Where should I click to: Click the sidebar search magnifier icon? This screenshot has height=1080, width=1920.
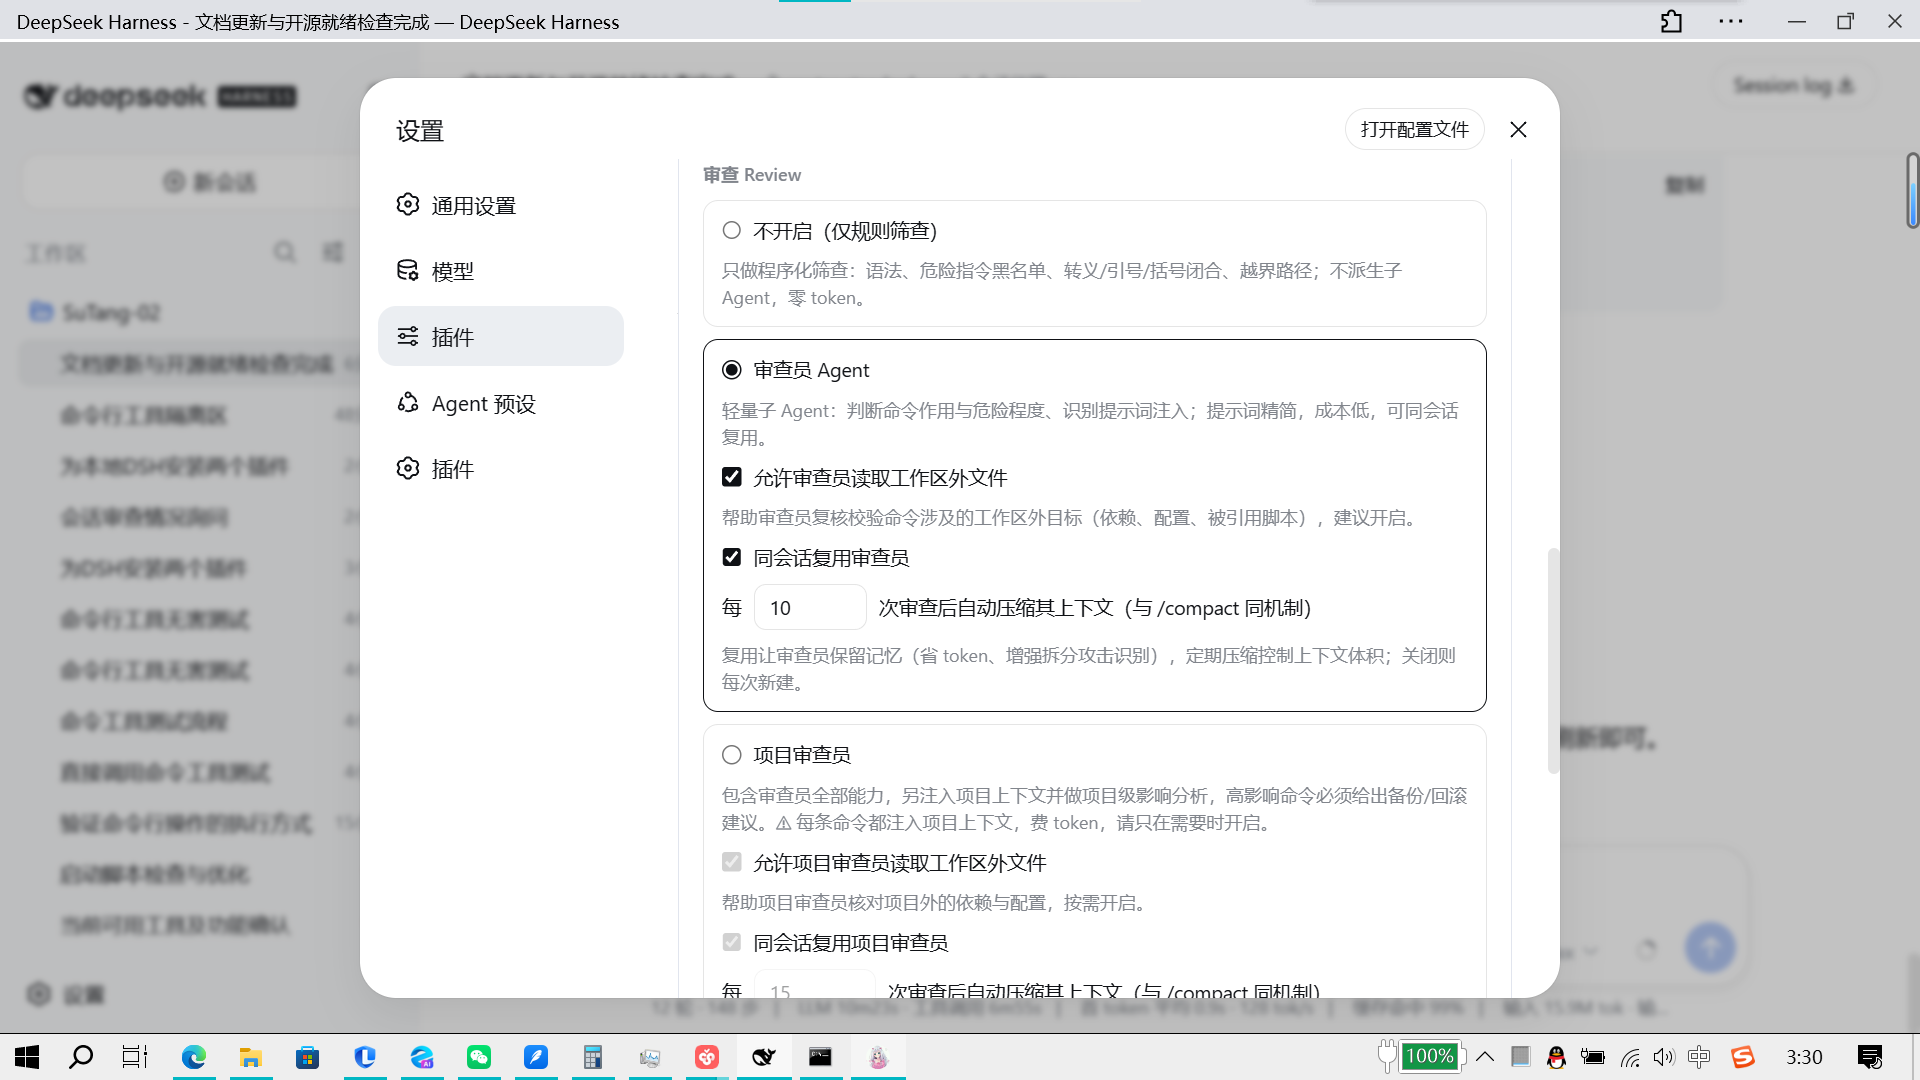pos(285,252)
